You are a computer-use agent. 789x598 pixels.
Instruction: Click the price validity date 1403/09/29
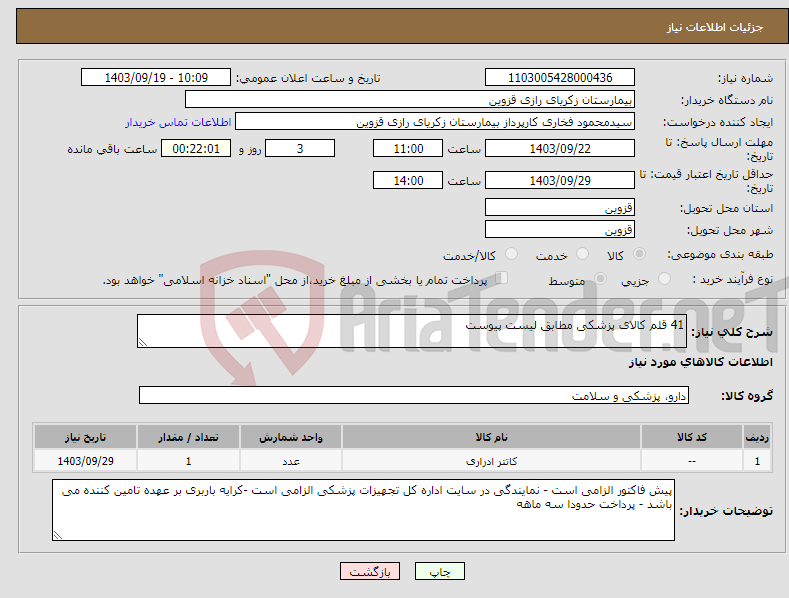[x=560, y=180]
